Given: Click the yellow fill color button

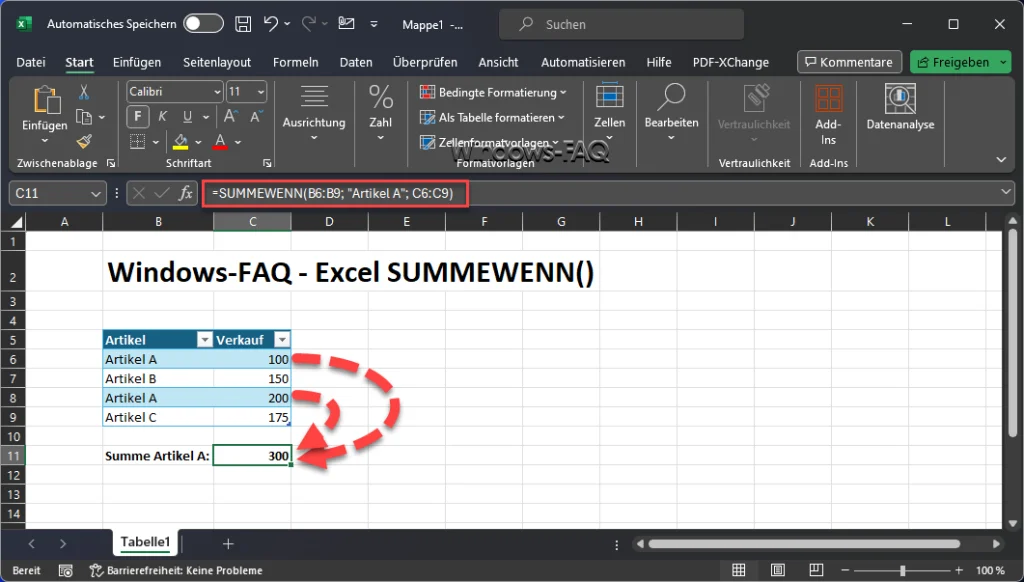Looking at the screenshot, I should pos(181,141).
